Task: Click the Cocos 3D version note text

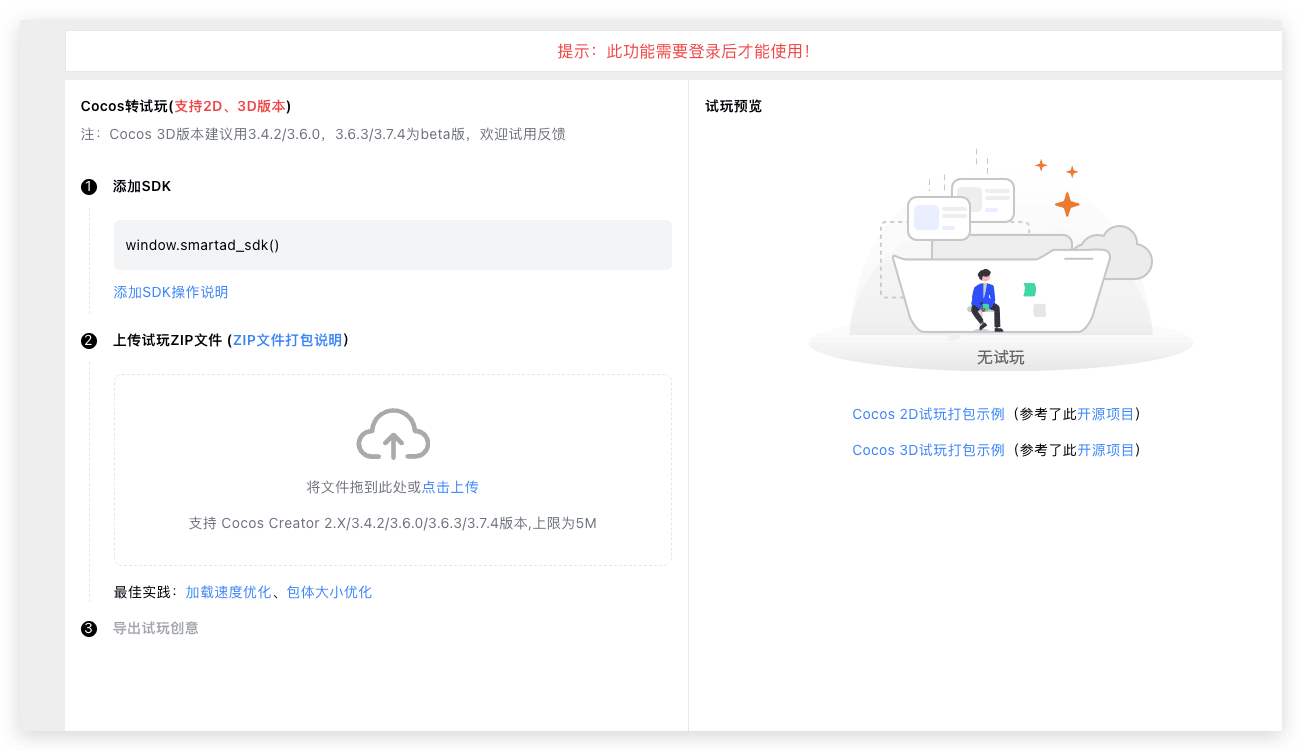Action: point(323,134)
